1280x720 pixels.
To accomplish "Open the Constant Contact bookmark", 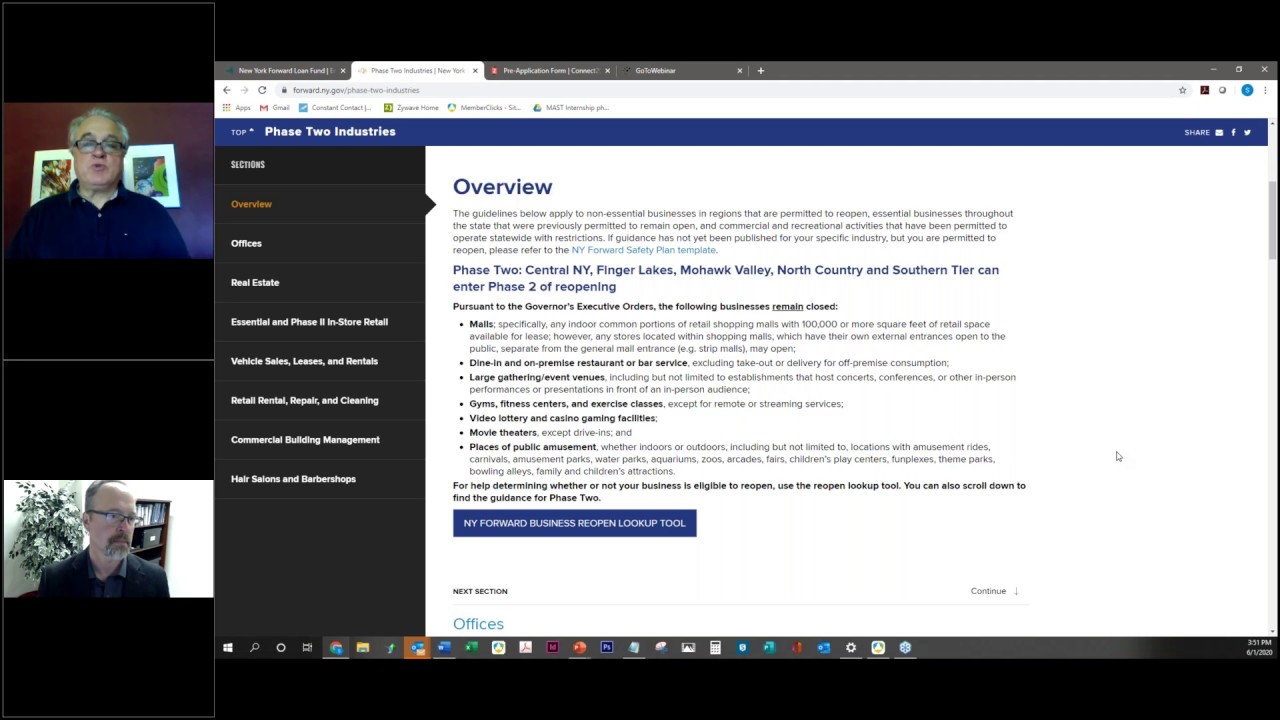I will (335, 107).
